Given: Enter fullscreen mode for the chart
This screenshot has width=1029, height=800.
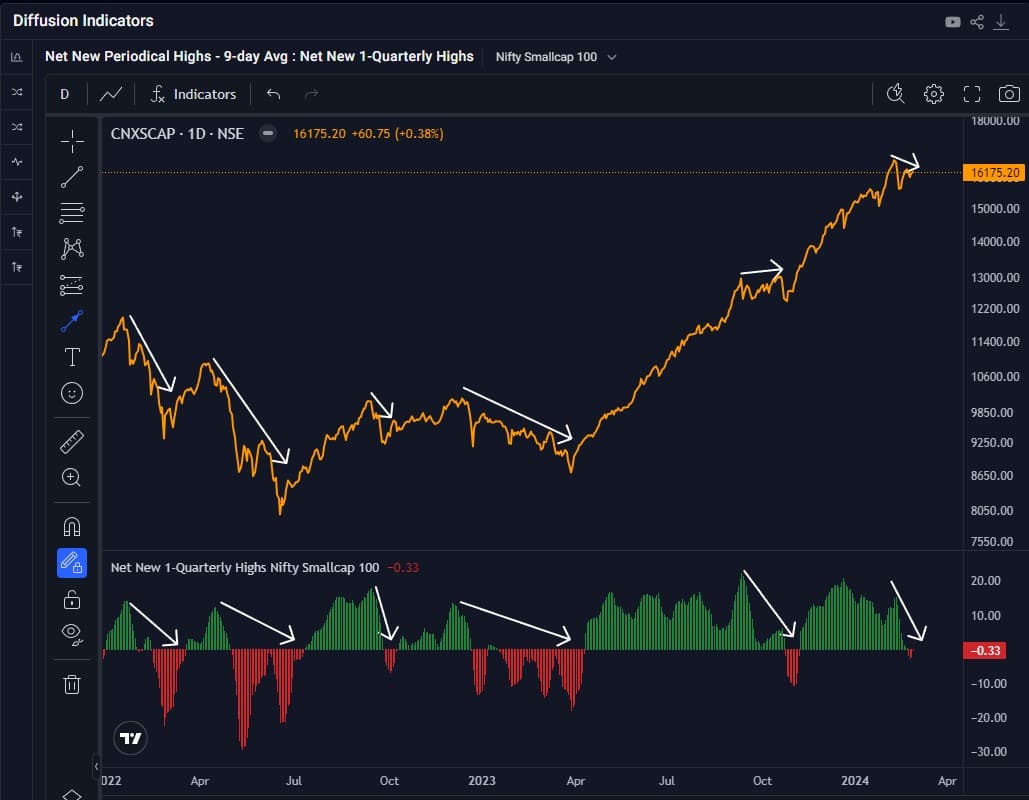Looking at the screenshot, I should (971, 94).
